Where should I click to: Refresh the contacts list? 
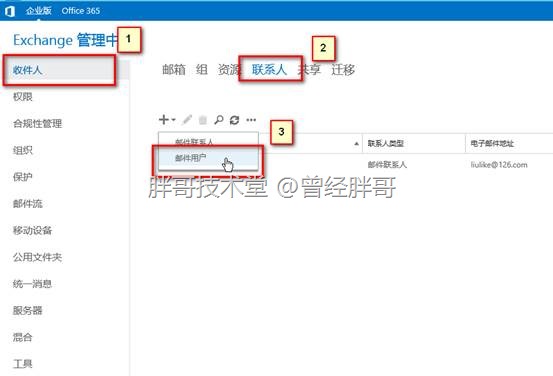pyautogui.click(x=235, y=120)
